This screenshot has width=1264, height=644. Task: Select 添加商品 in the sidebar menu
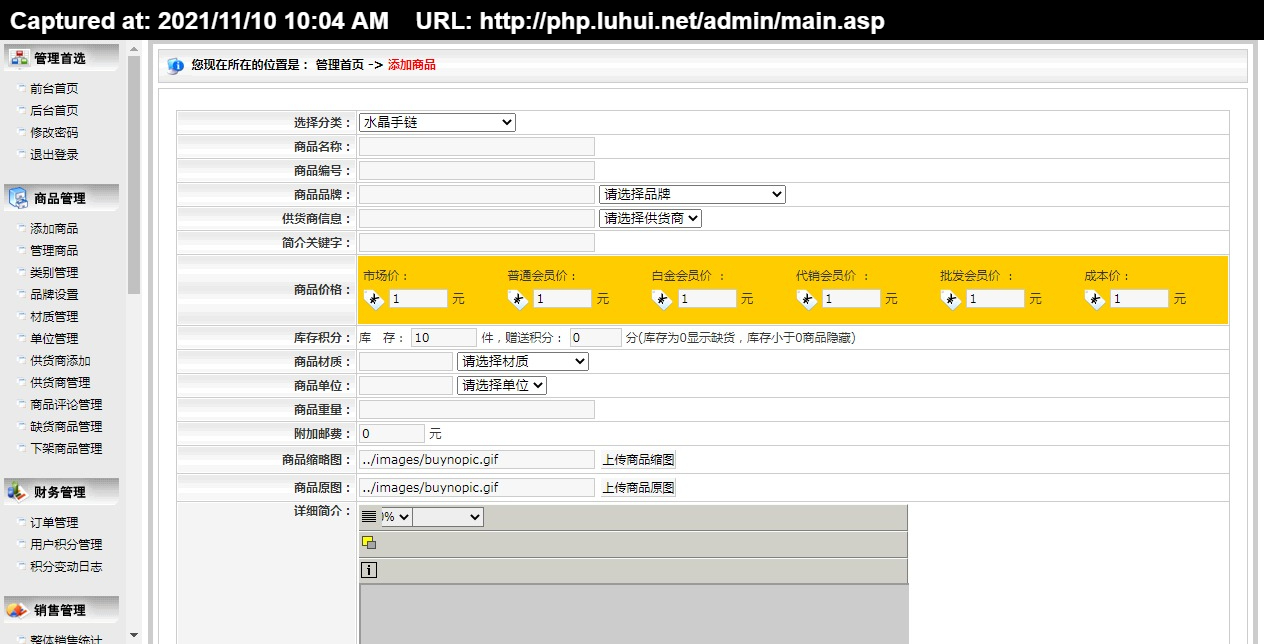click(x=54, y=229)
